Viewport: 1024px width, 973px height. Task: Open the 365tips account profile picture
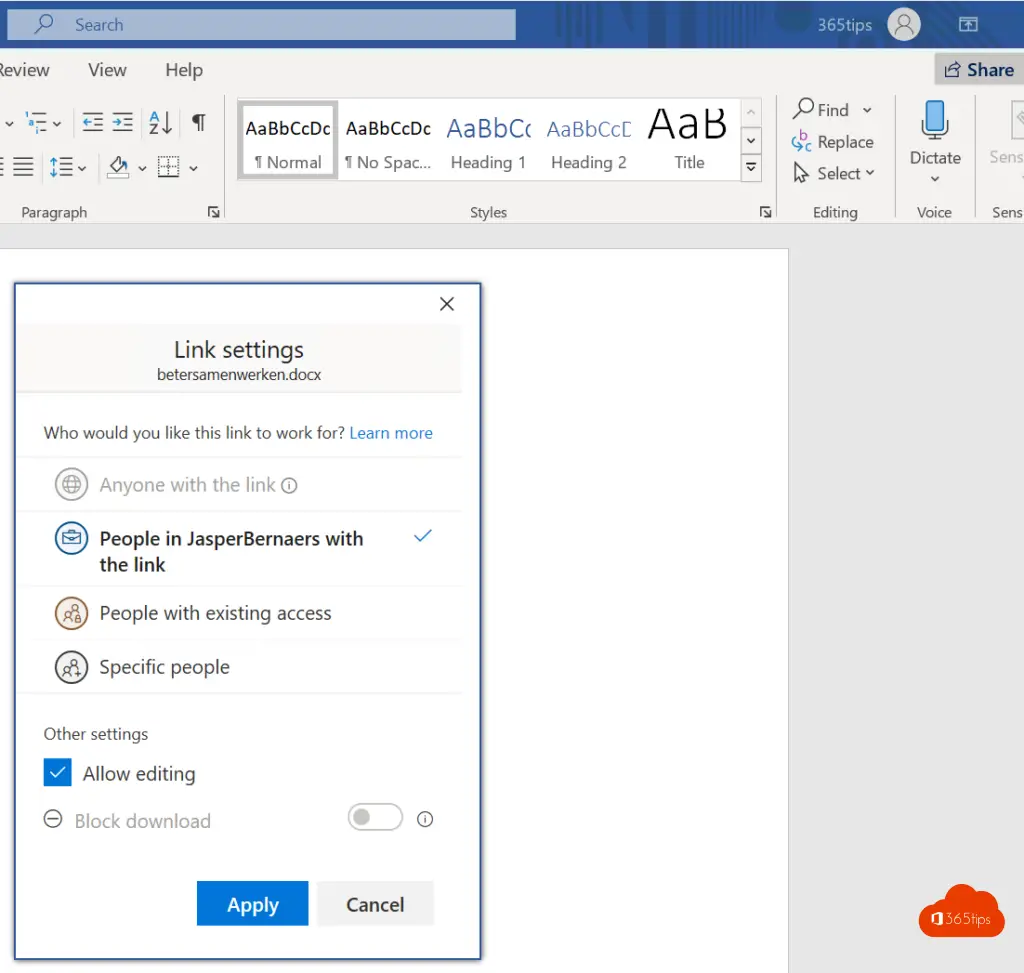click(904, 25)
